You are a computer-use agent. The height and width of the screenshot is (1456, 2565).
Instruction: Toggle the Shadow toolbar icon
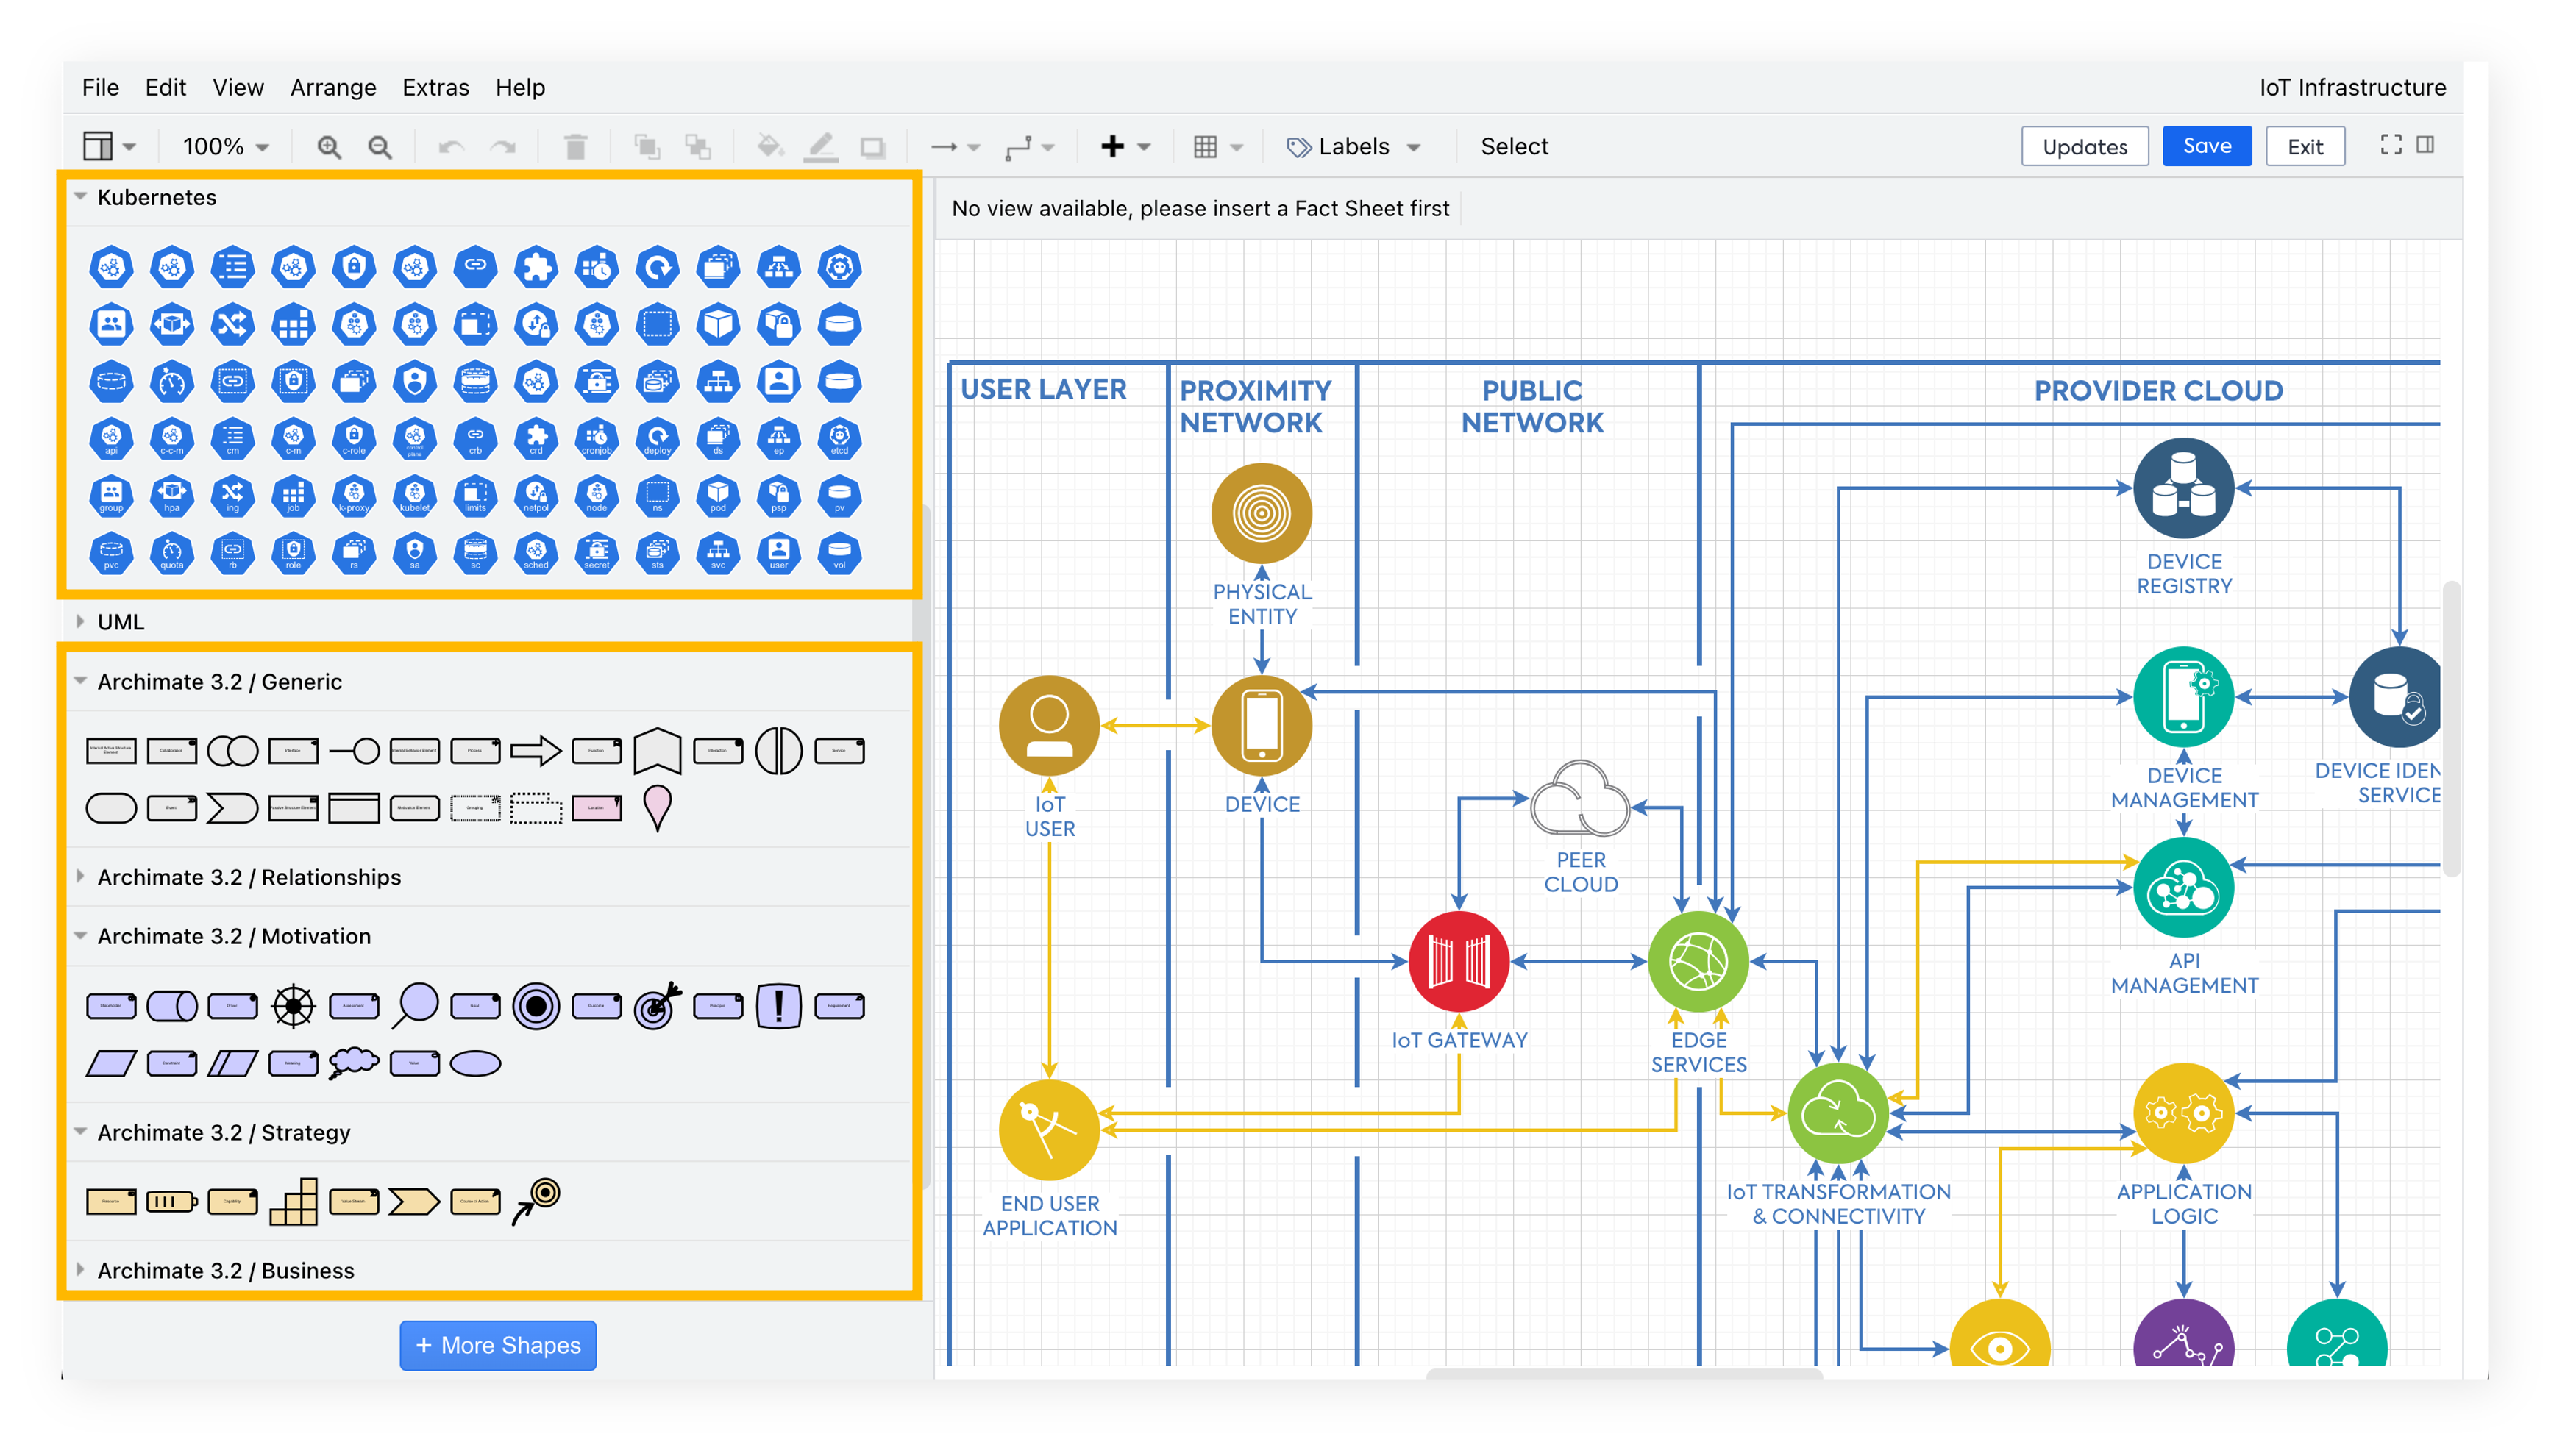point(873,147)
